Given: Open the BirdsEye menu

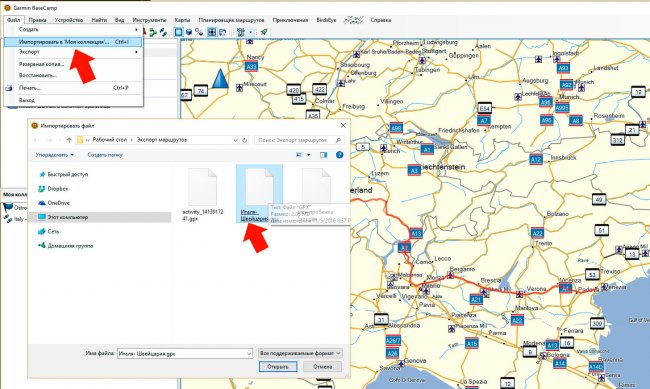Looking at the screenshot, I should [326, 20].
